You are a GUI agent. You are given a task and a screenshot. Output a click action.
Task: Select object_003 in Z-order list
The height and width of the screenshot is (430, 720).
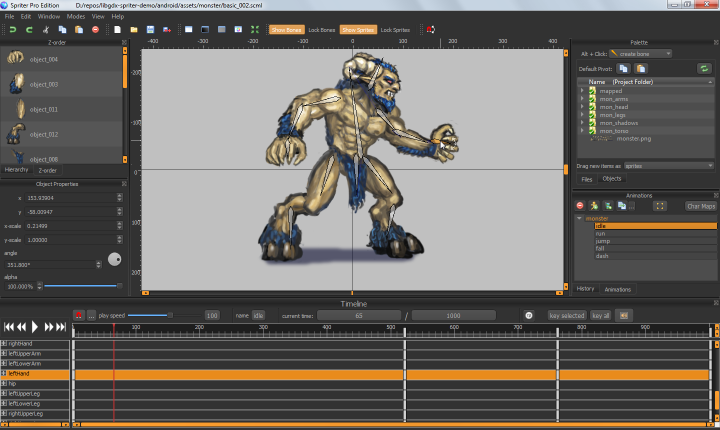point(61,84)
